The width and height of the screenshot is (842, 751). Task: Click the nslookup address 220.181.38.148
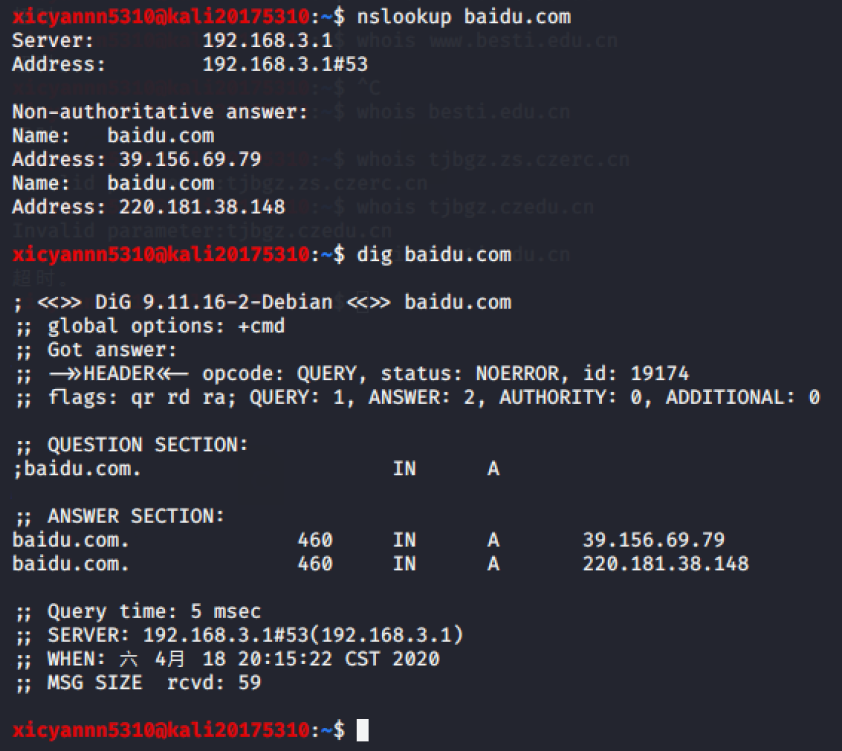(x=202, y=207)
